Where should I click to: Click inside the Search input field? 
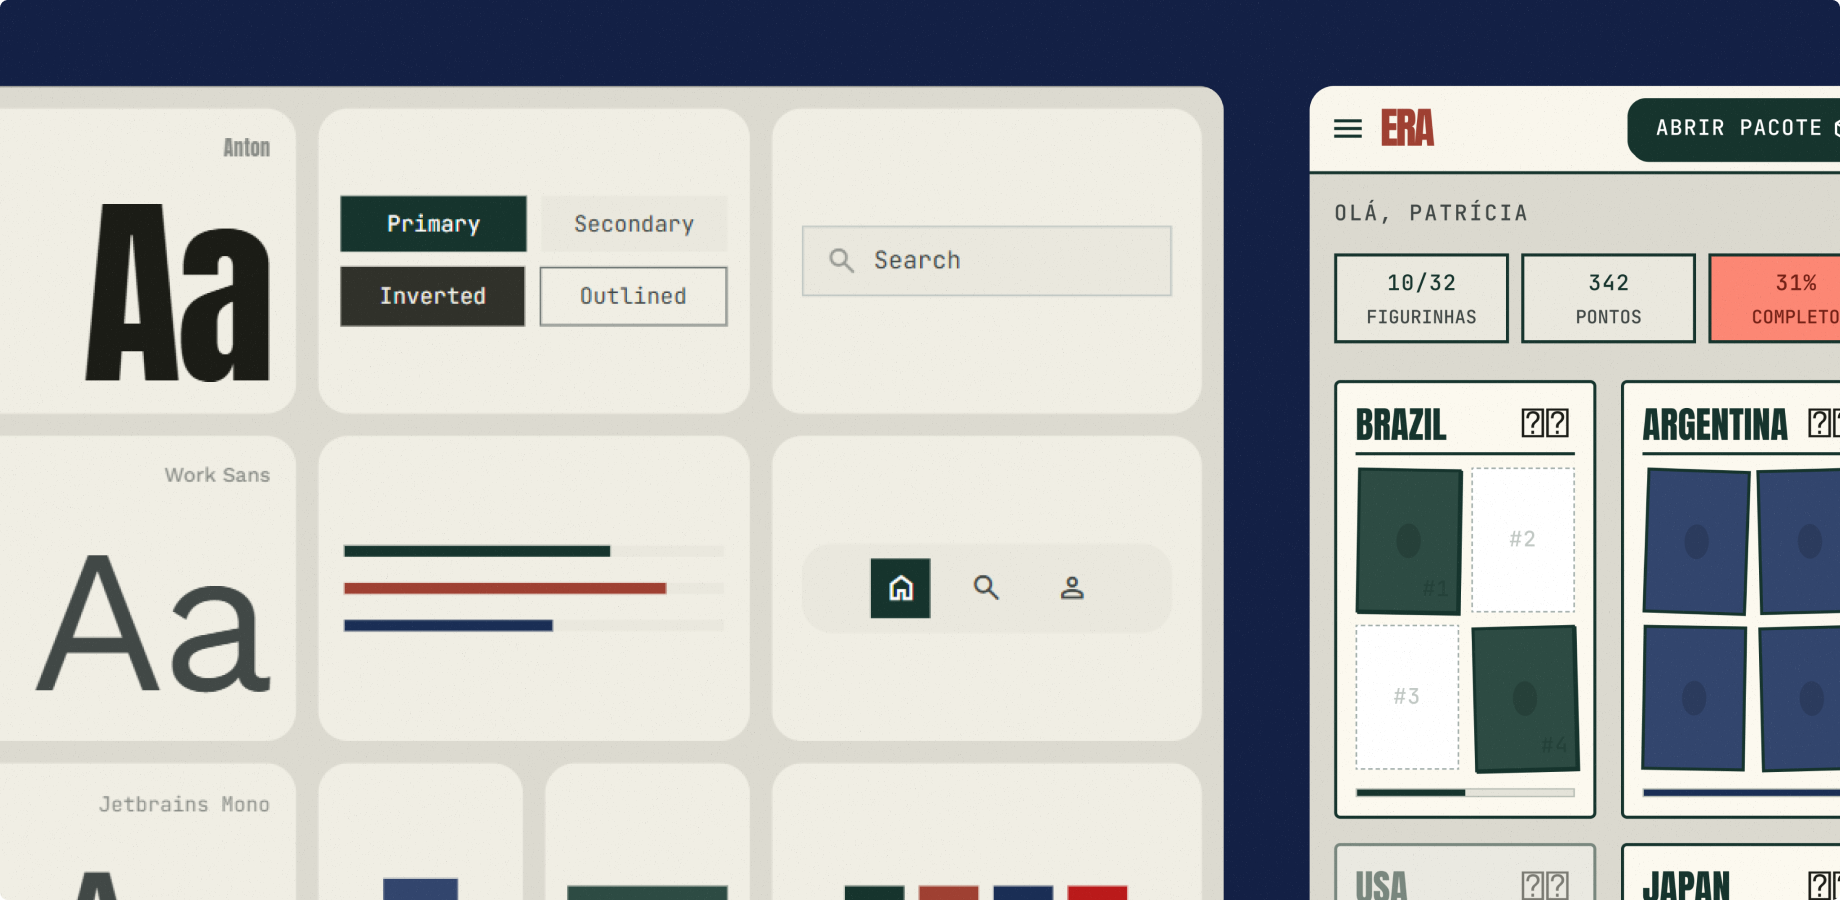986,261
